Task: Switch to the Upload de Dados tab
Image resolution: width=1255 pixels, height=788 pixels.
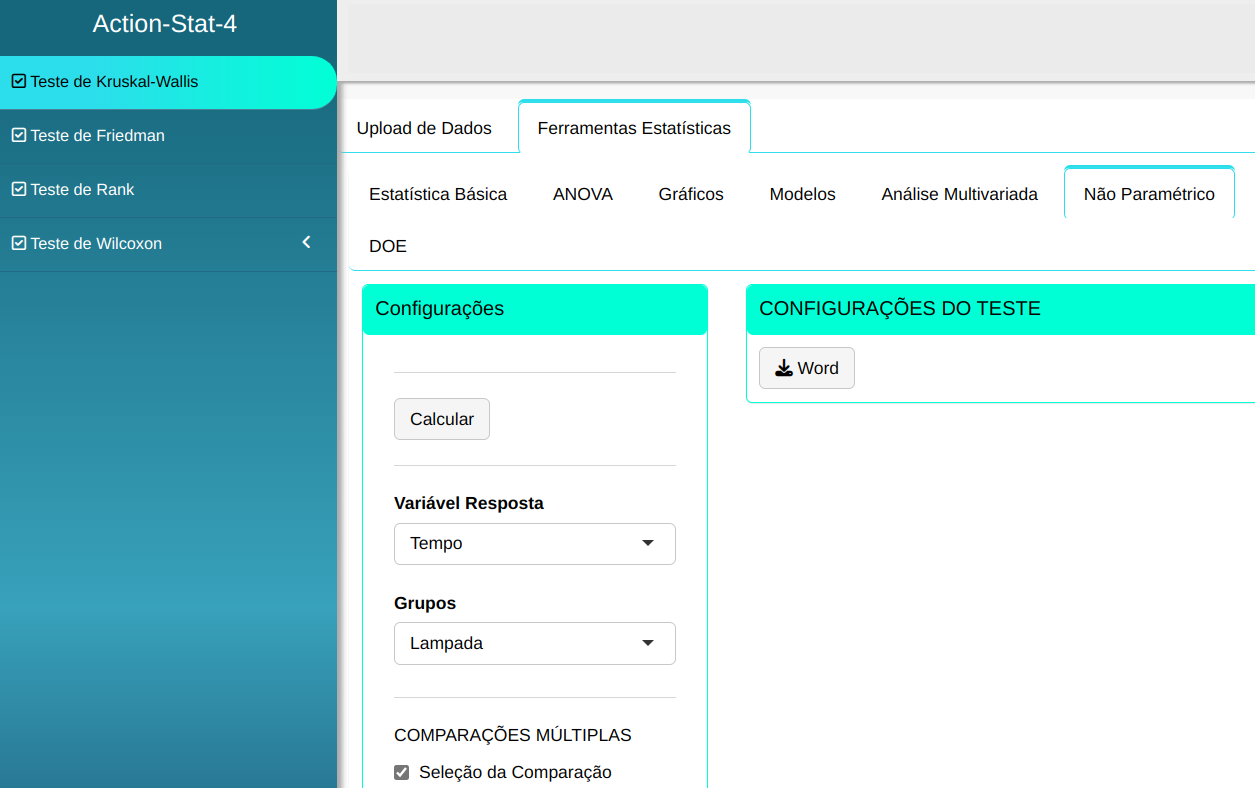Action: pyautogui.click(x=424, y=128)
